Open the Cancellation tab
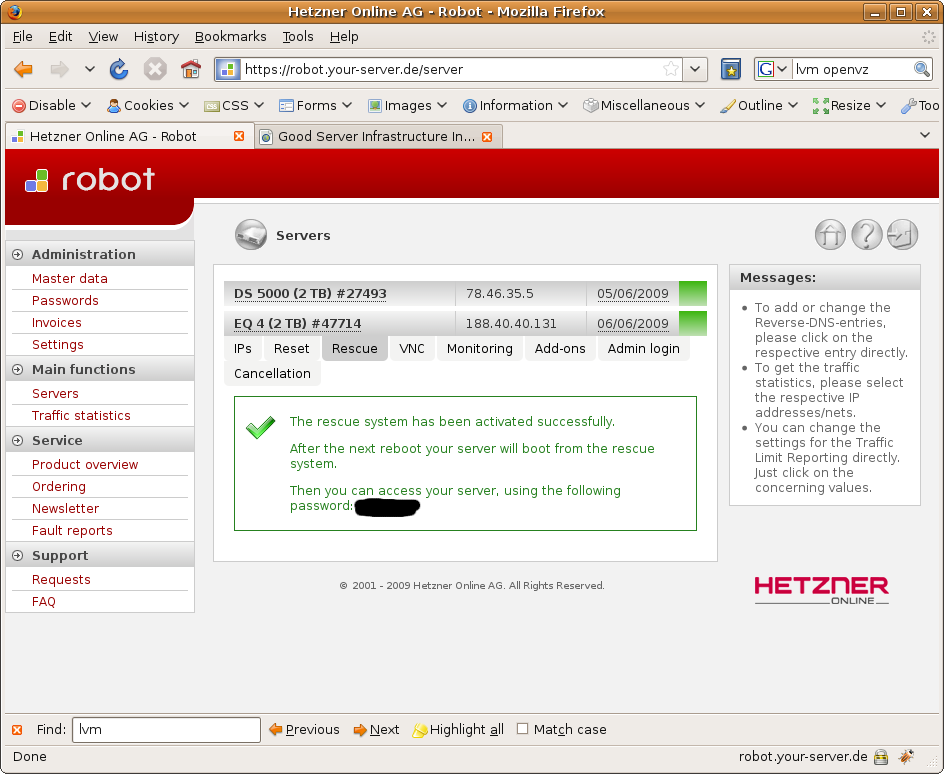 (x=272, y=374)
